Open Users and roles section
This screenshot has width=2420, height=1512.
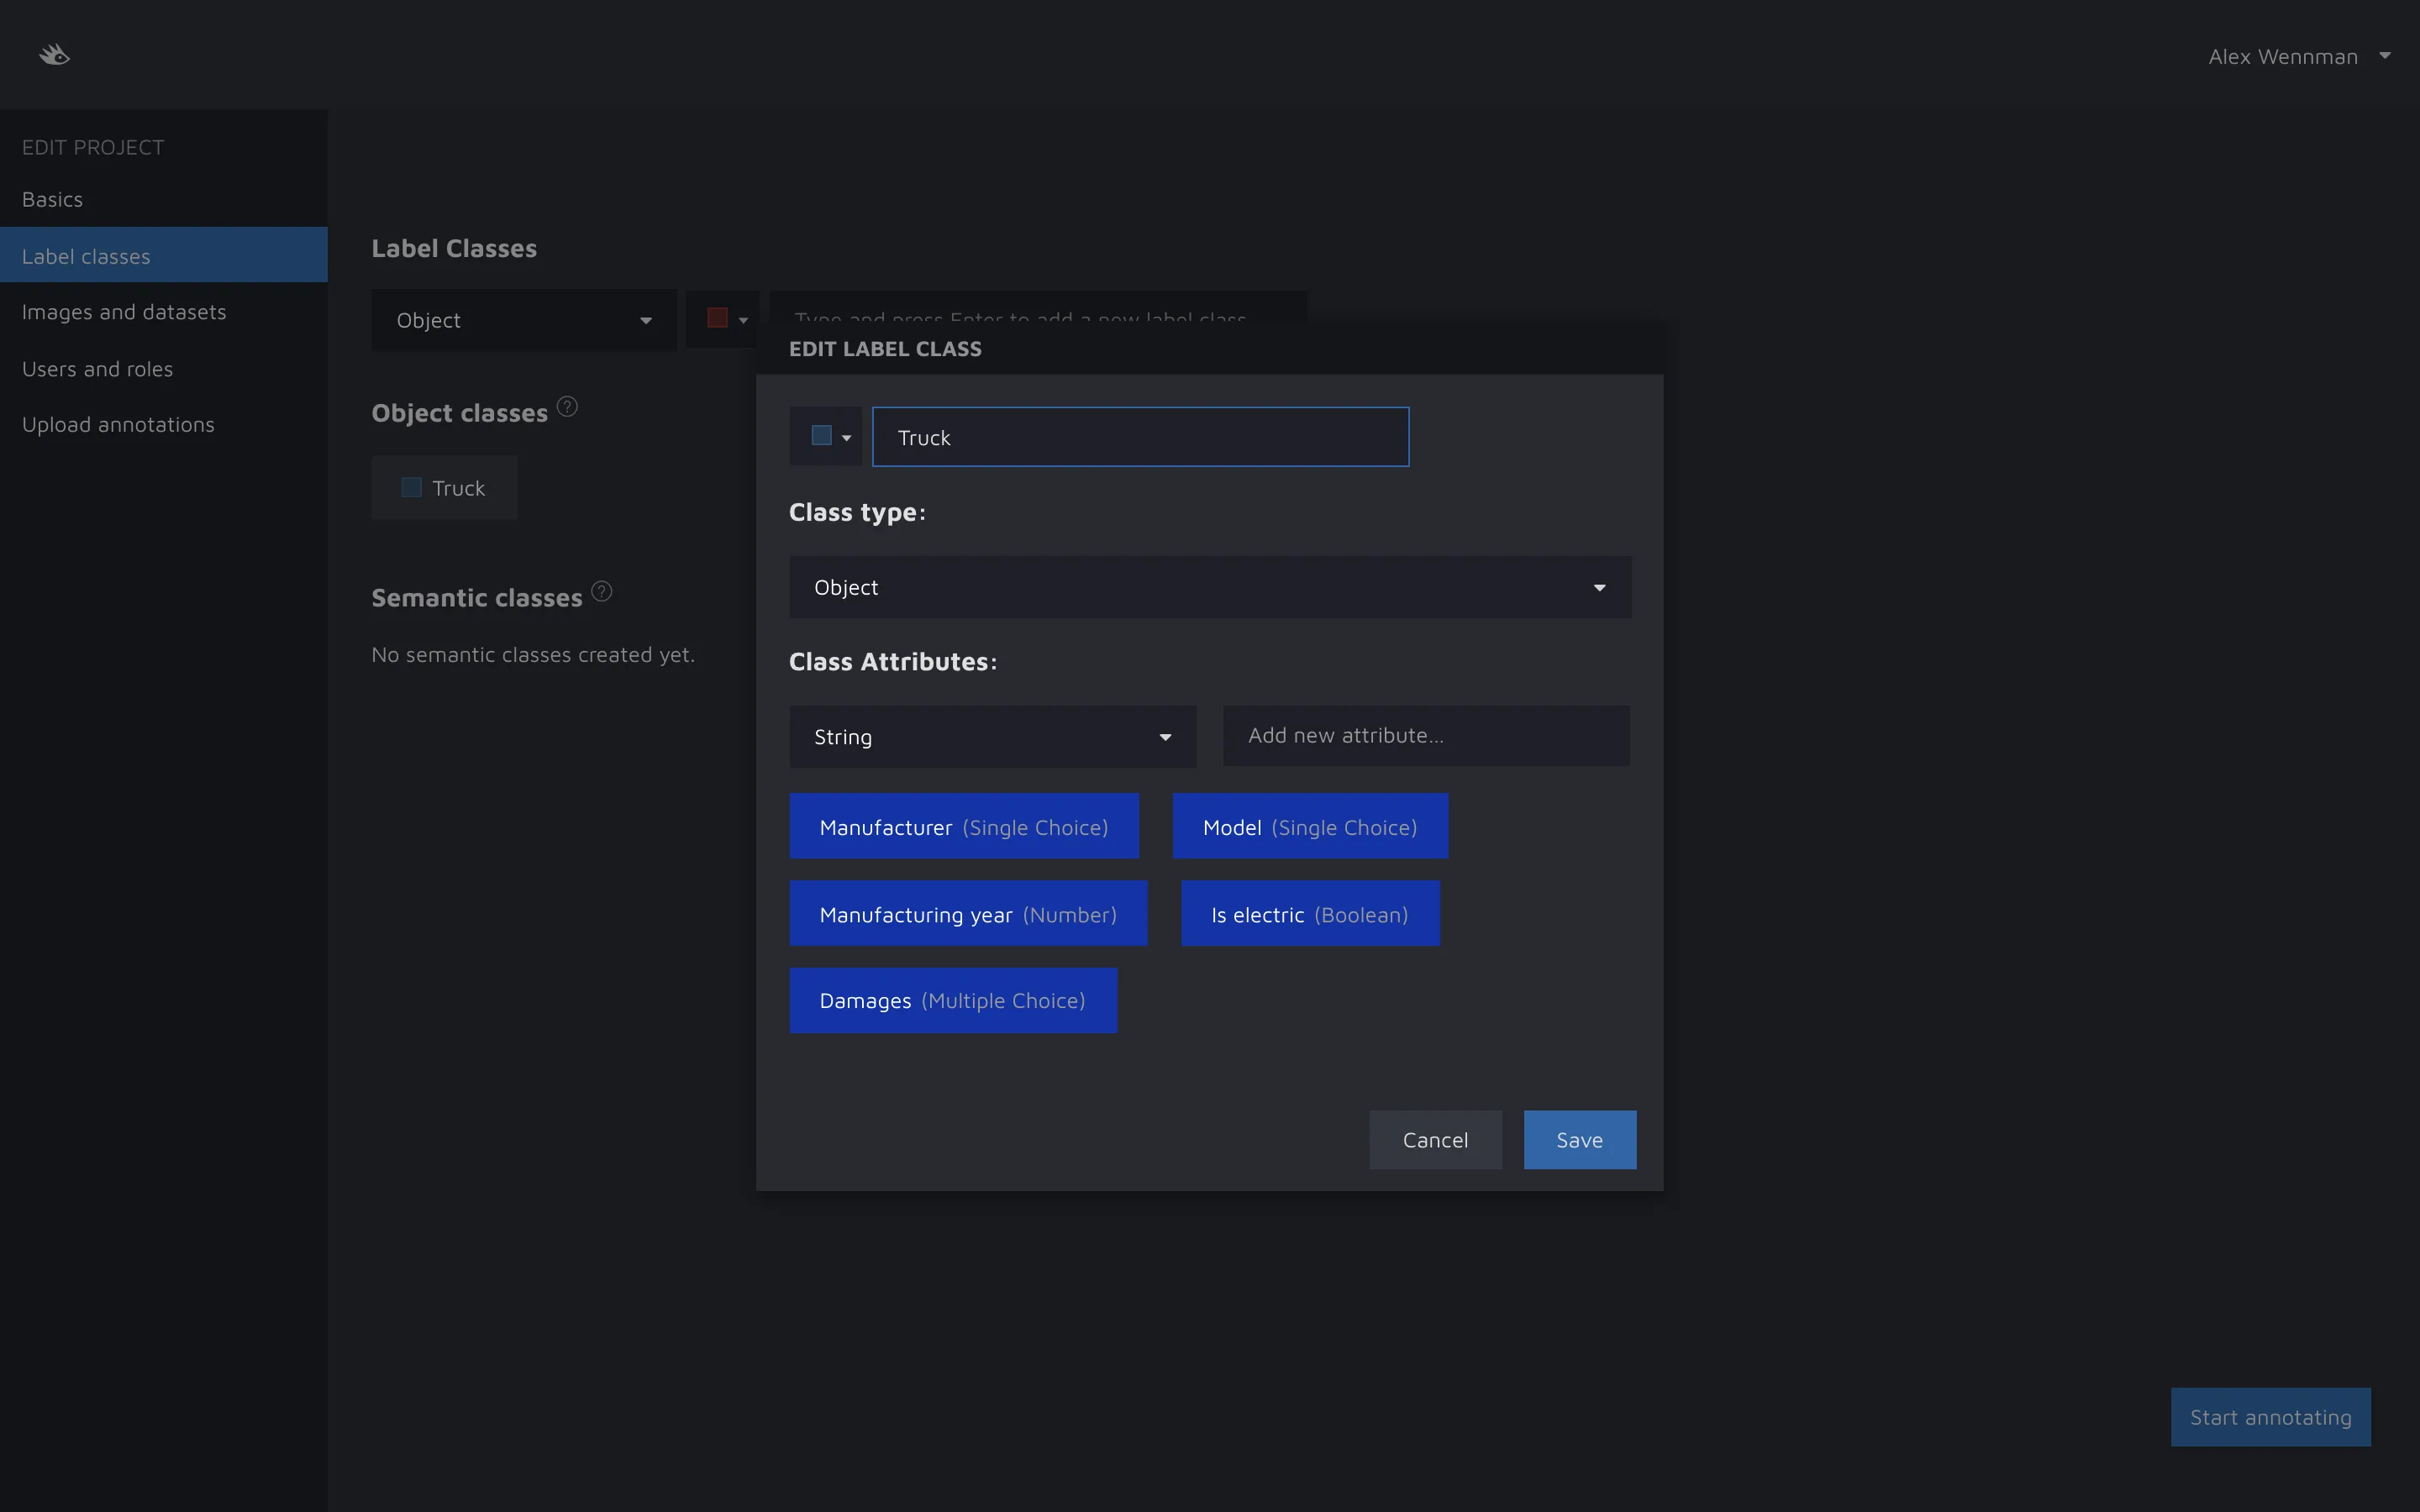click(x=98, y=369)
